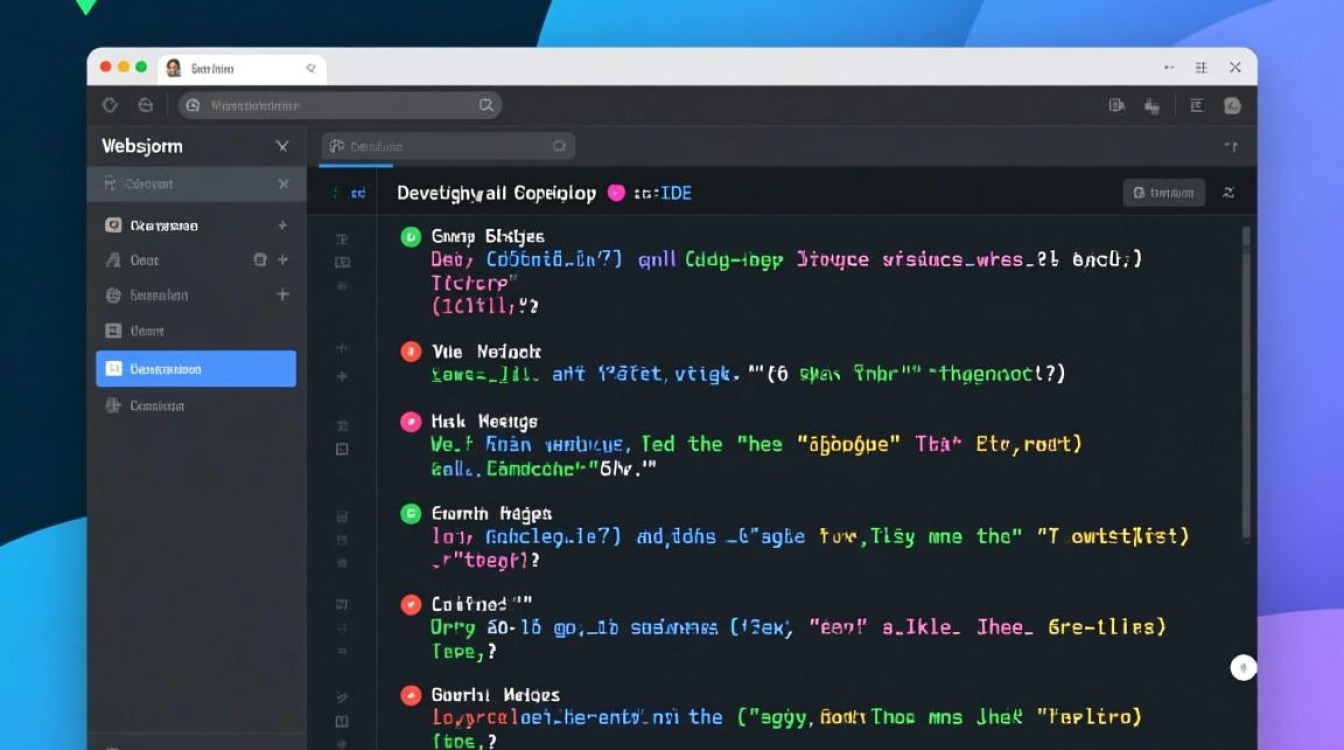
Task: Click the red circle marker beside Vile Nelnock
Action: click(x=411, y=351)
